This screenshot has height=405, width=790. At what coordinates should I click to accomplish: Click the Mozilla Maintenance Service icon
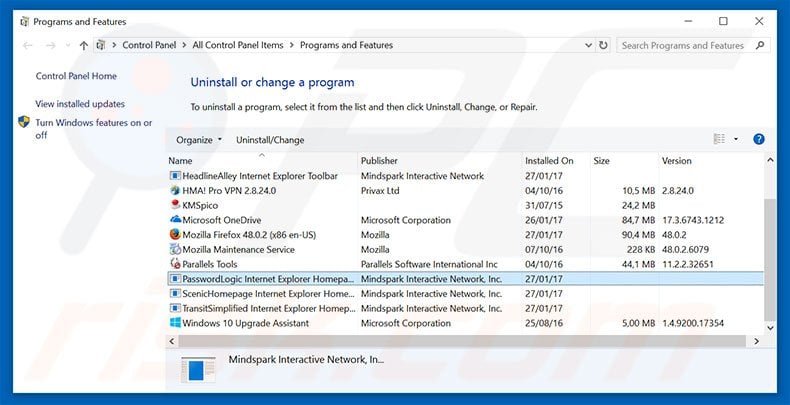[175, 249]
